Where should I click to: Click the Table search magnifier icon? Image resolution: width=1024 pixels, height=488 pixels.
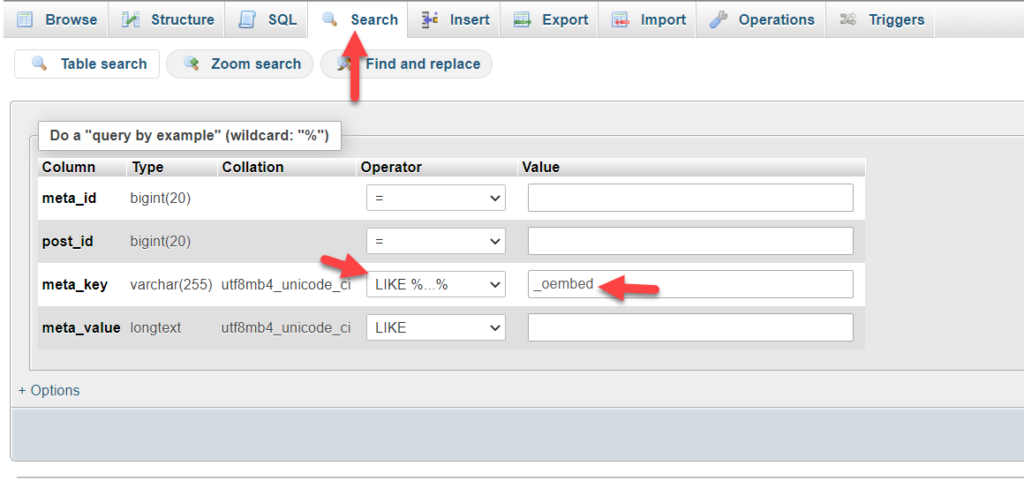tap(40, 63)
